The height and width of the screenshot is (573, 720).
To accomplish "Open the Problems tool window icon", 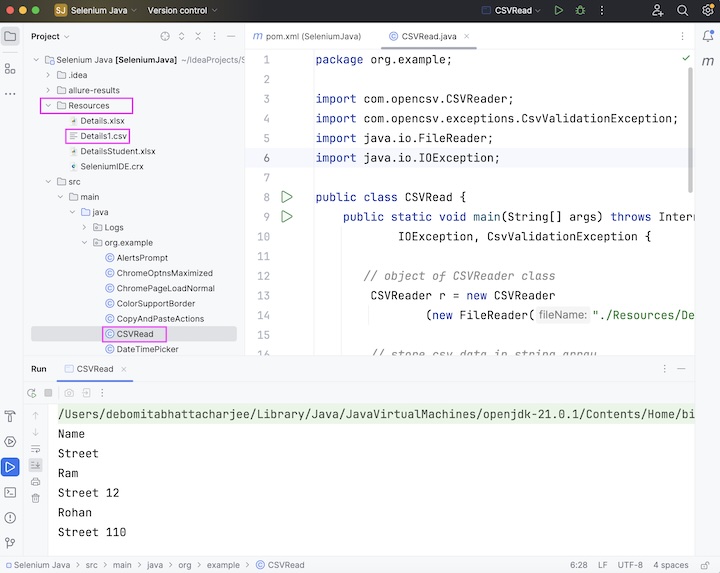I will (x=10, y=518).
